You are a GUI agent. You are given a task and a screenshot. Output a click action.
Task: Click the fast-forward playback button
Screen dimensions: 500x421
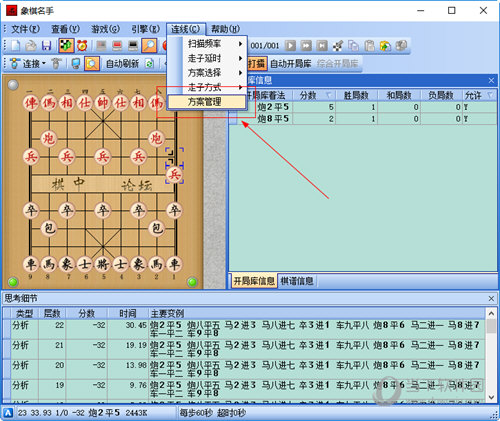(306, 46)
